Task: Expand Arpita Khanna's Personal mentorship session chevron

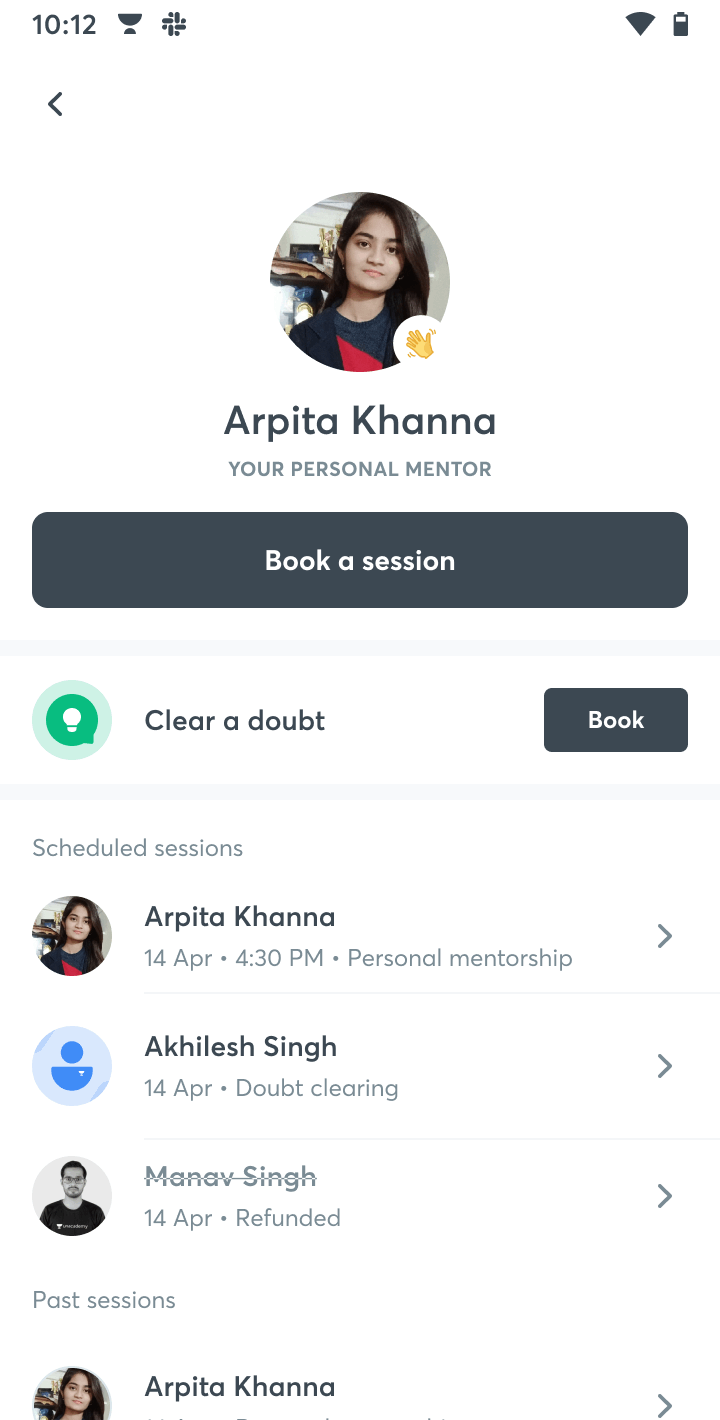Action: (664, 936)
